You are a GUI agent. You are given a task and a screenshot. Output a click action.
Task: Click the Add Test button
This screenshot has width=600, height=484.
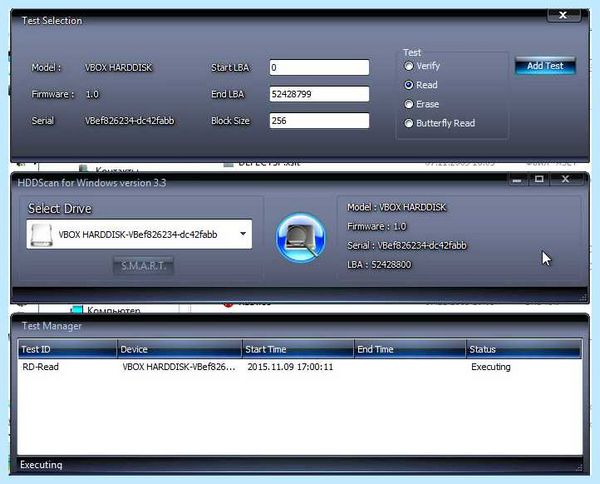tap(545, 66)
